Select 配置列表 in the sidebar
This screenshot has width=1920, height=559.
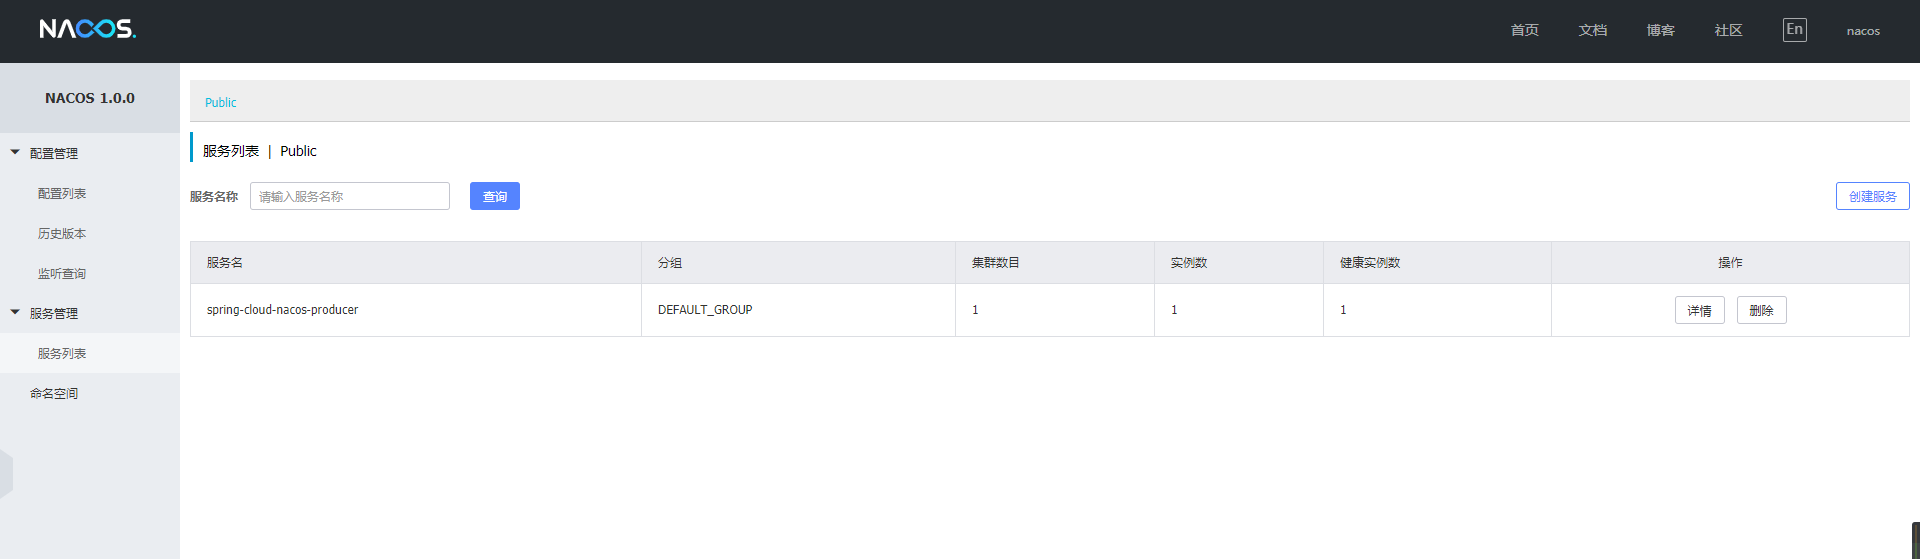62,193
